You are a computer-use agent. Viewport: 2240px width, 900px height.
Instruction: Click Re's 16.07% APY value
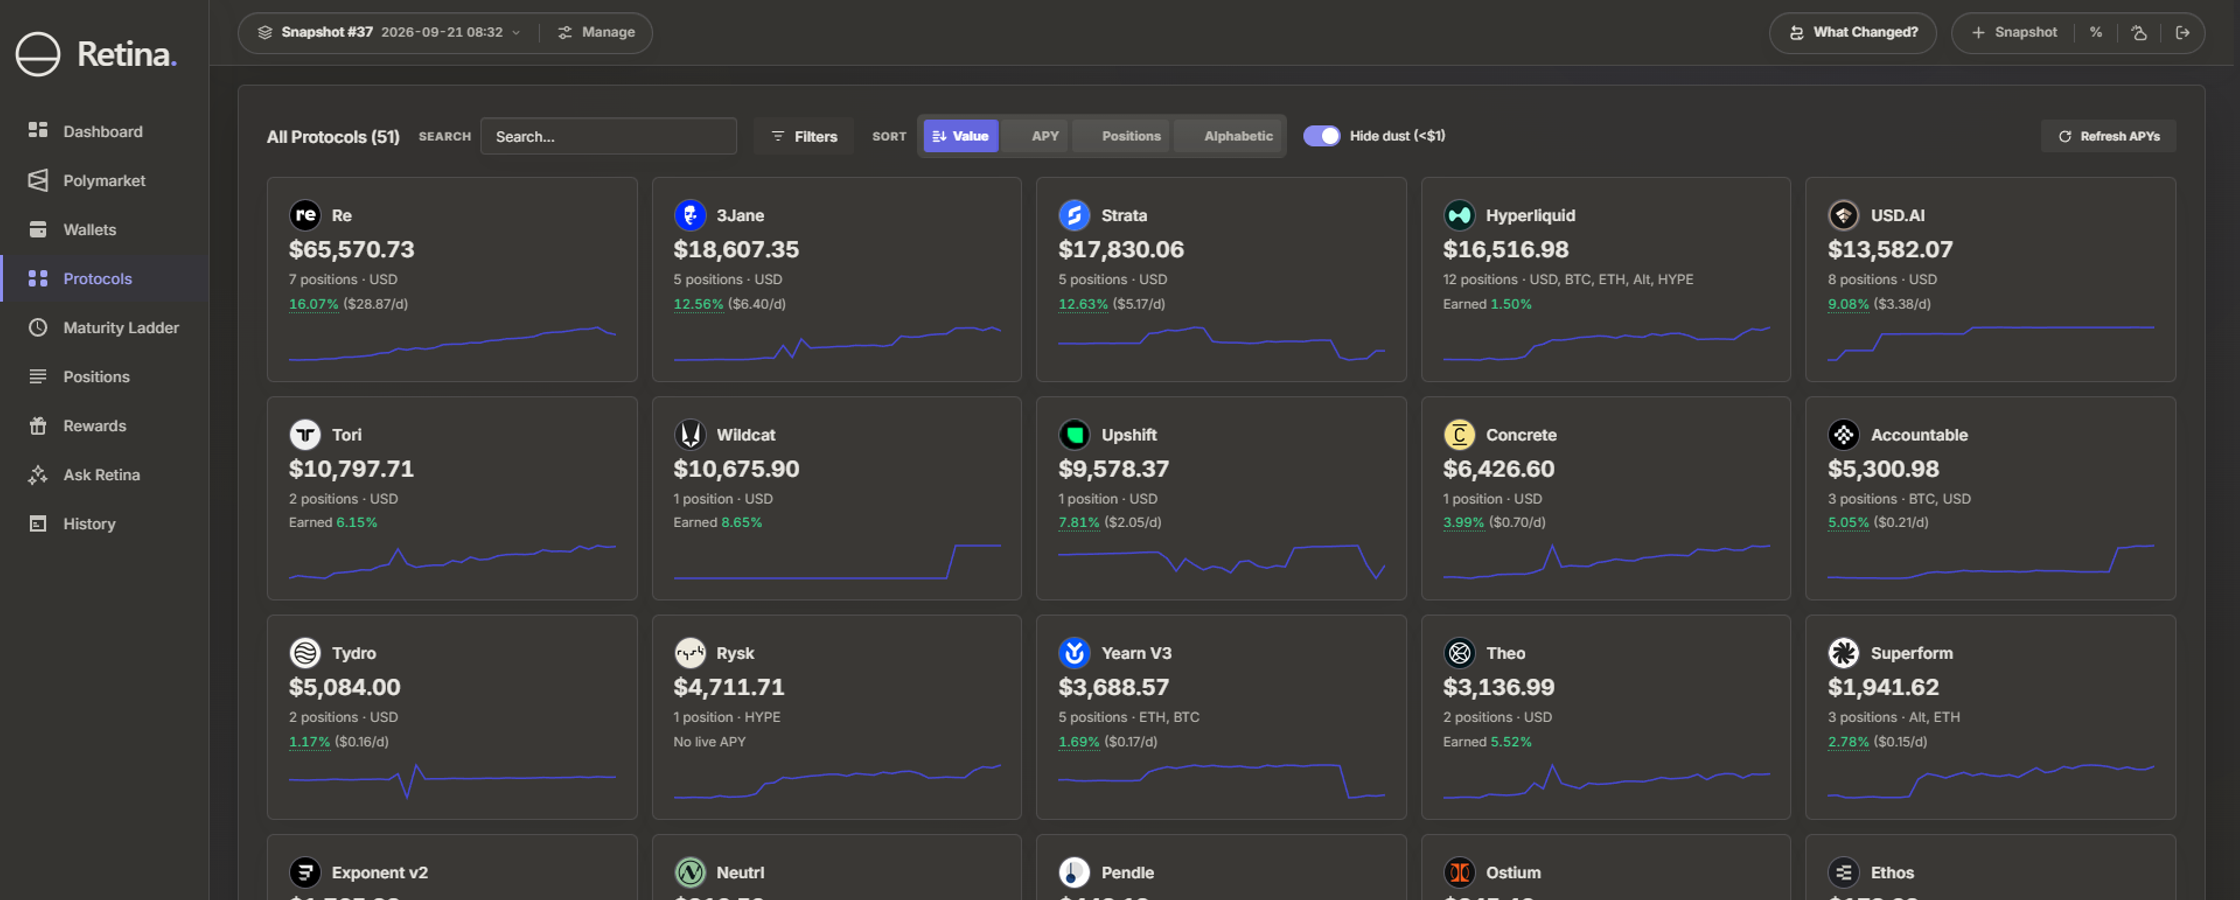click(314, 304)
